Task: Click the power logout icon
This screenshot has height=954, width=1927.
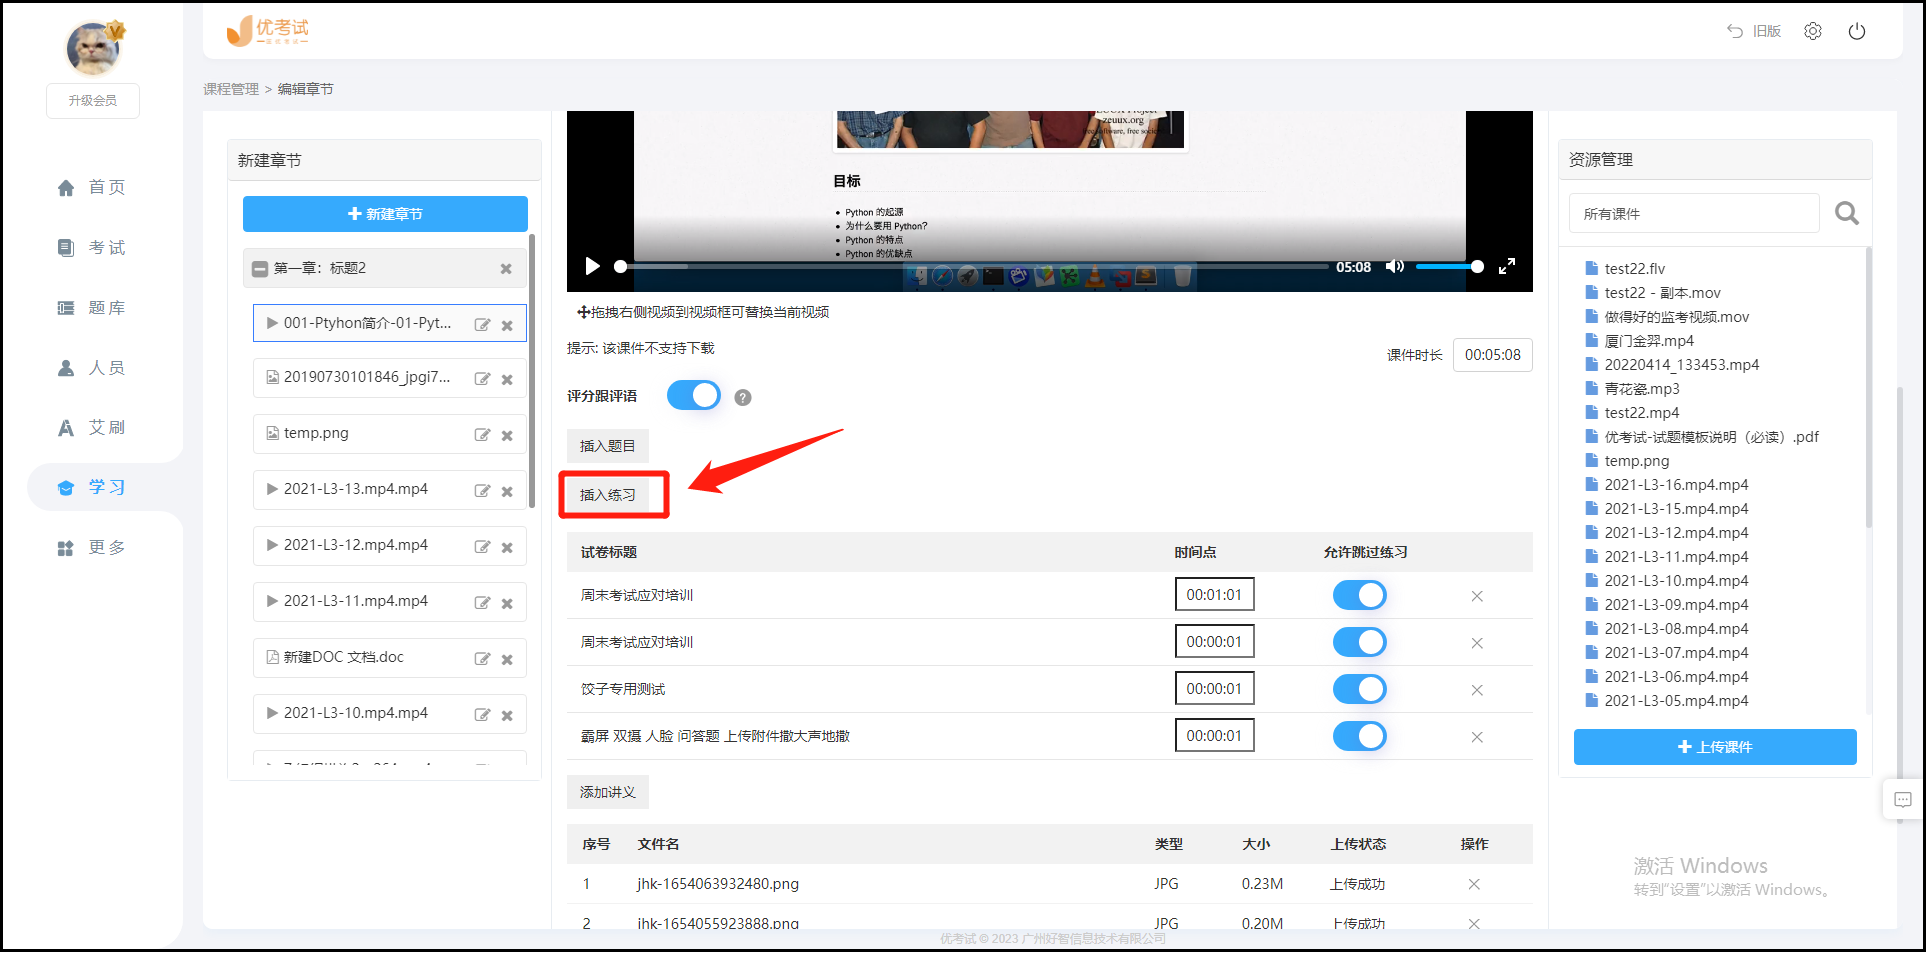Action: 1856,31
